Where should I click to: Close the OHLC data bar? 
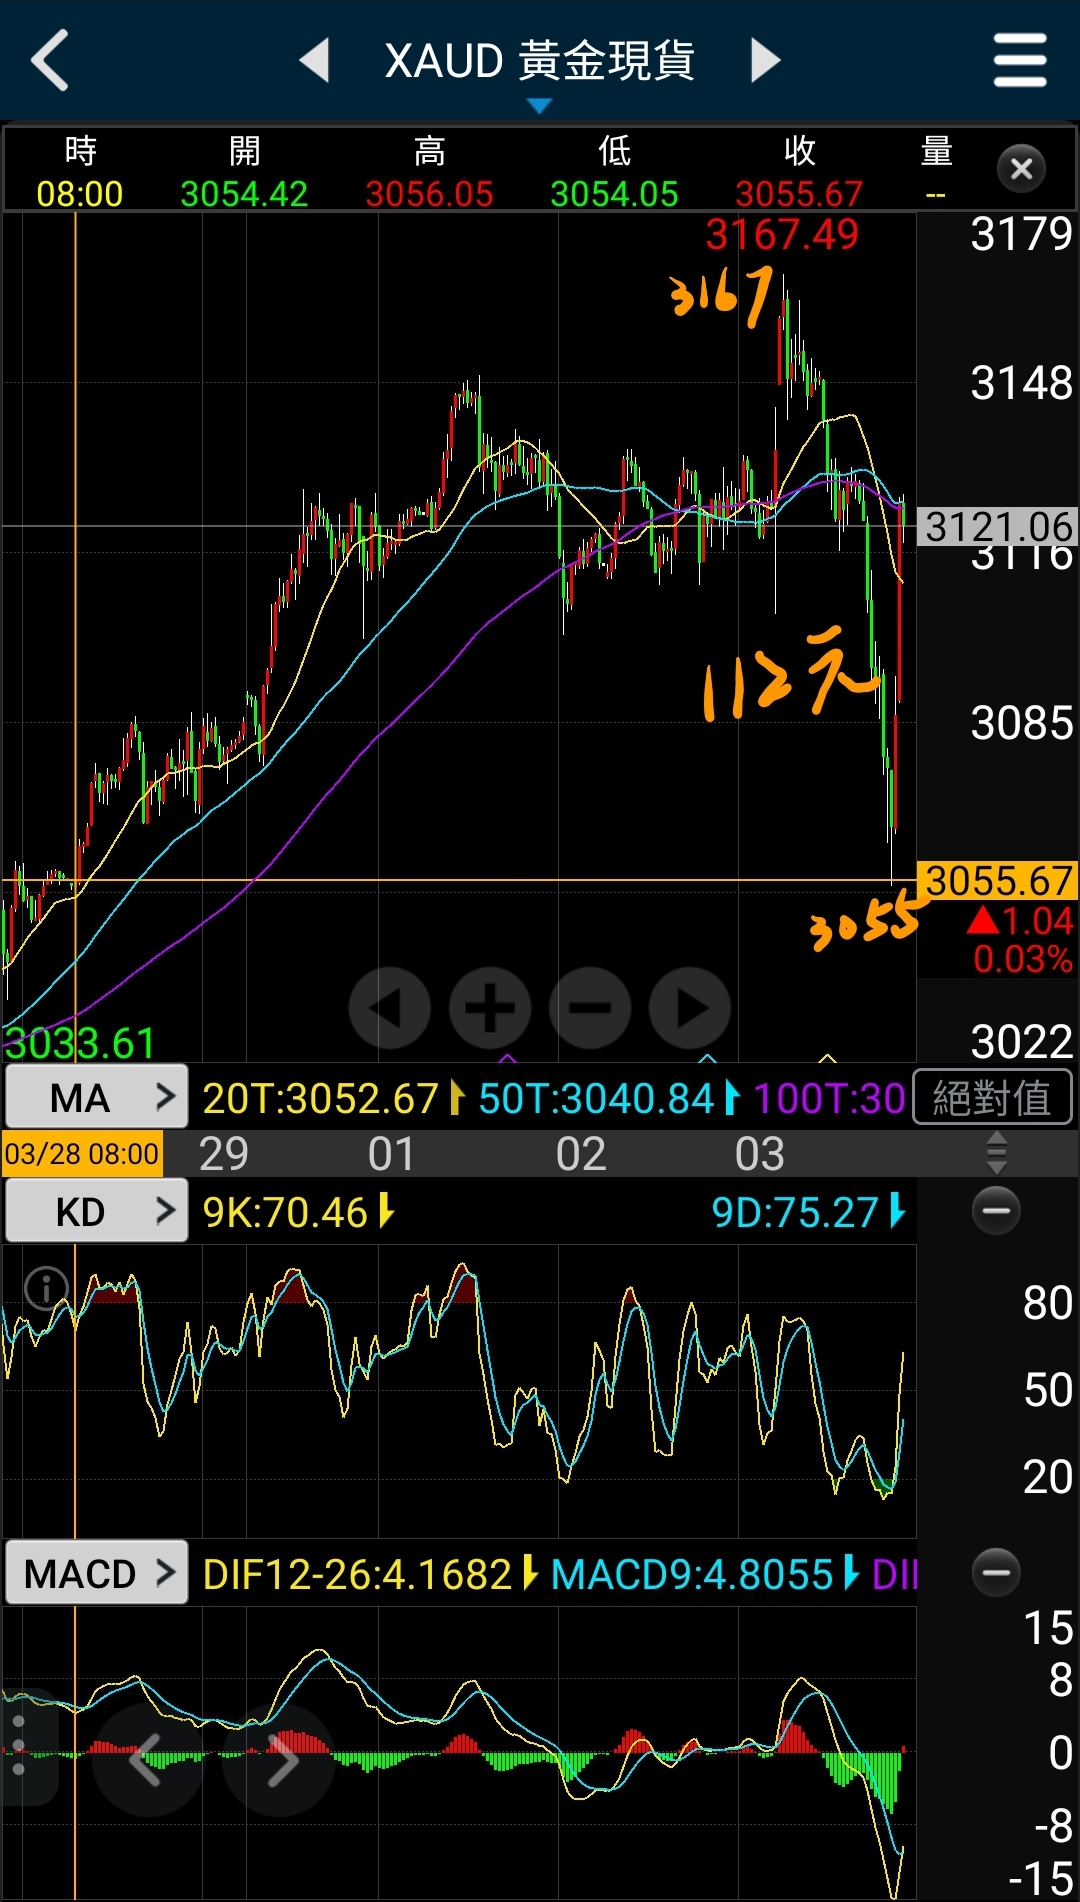(x=1021, y=169)
